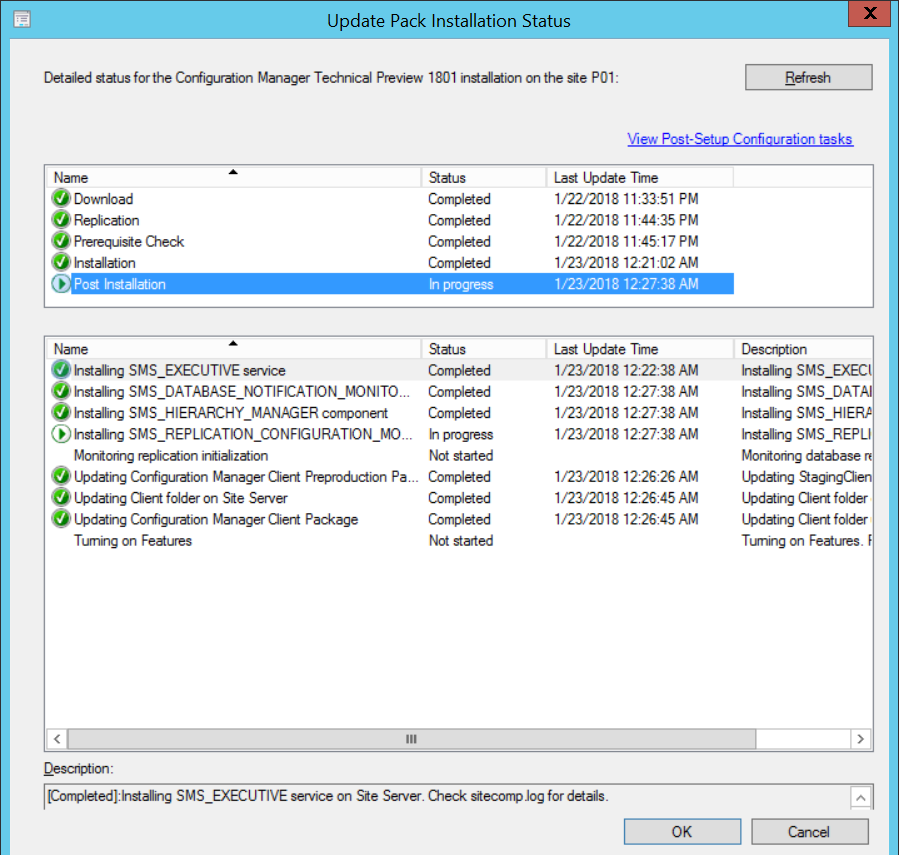Click the left arrow of the horizontal scrollbar
Screen dimensions: 899x855
click(57, 739)
